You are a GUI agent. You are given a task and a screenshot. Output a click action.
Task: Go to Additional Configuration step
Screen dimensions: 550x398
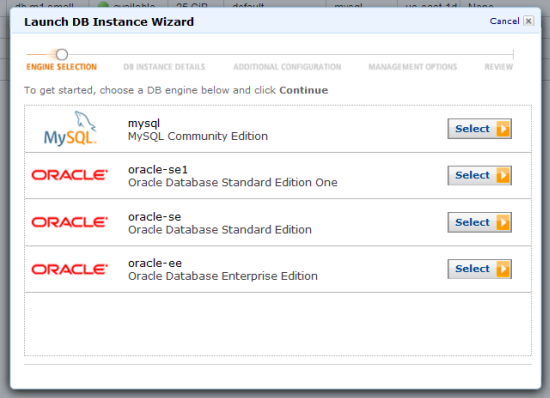[287, 67]
